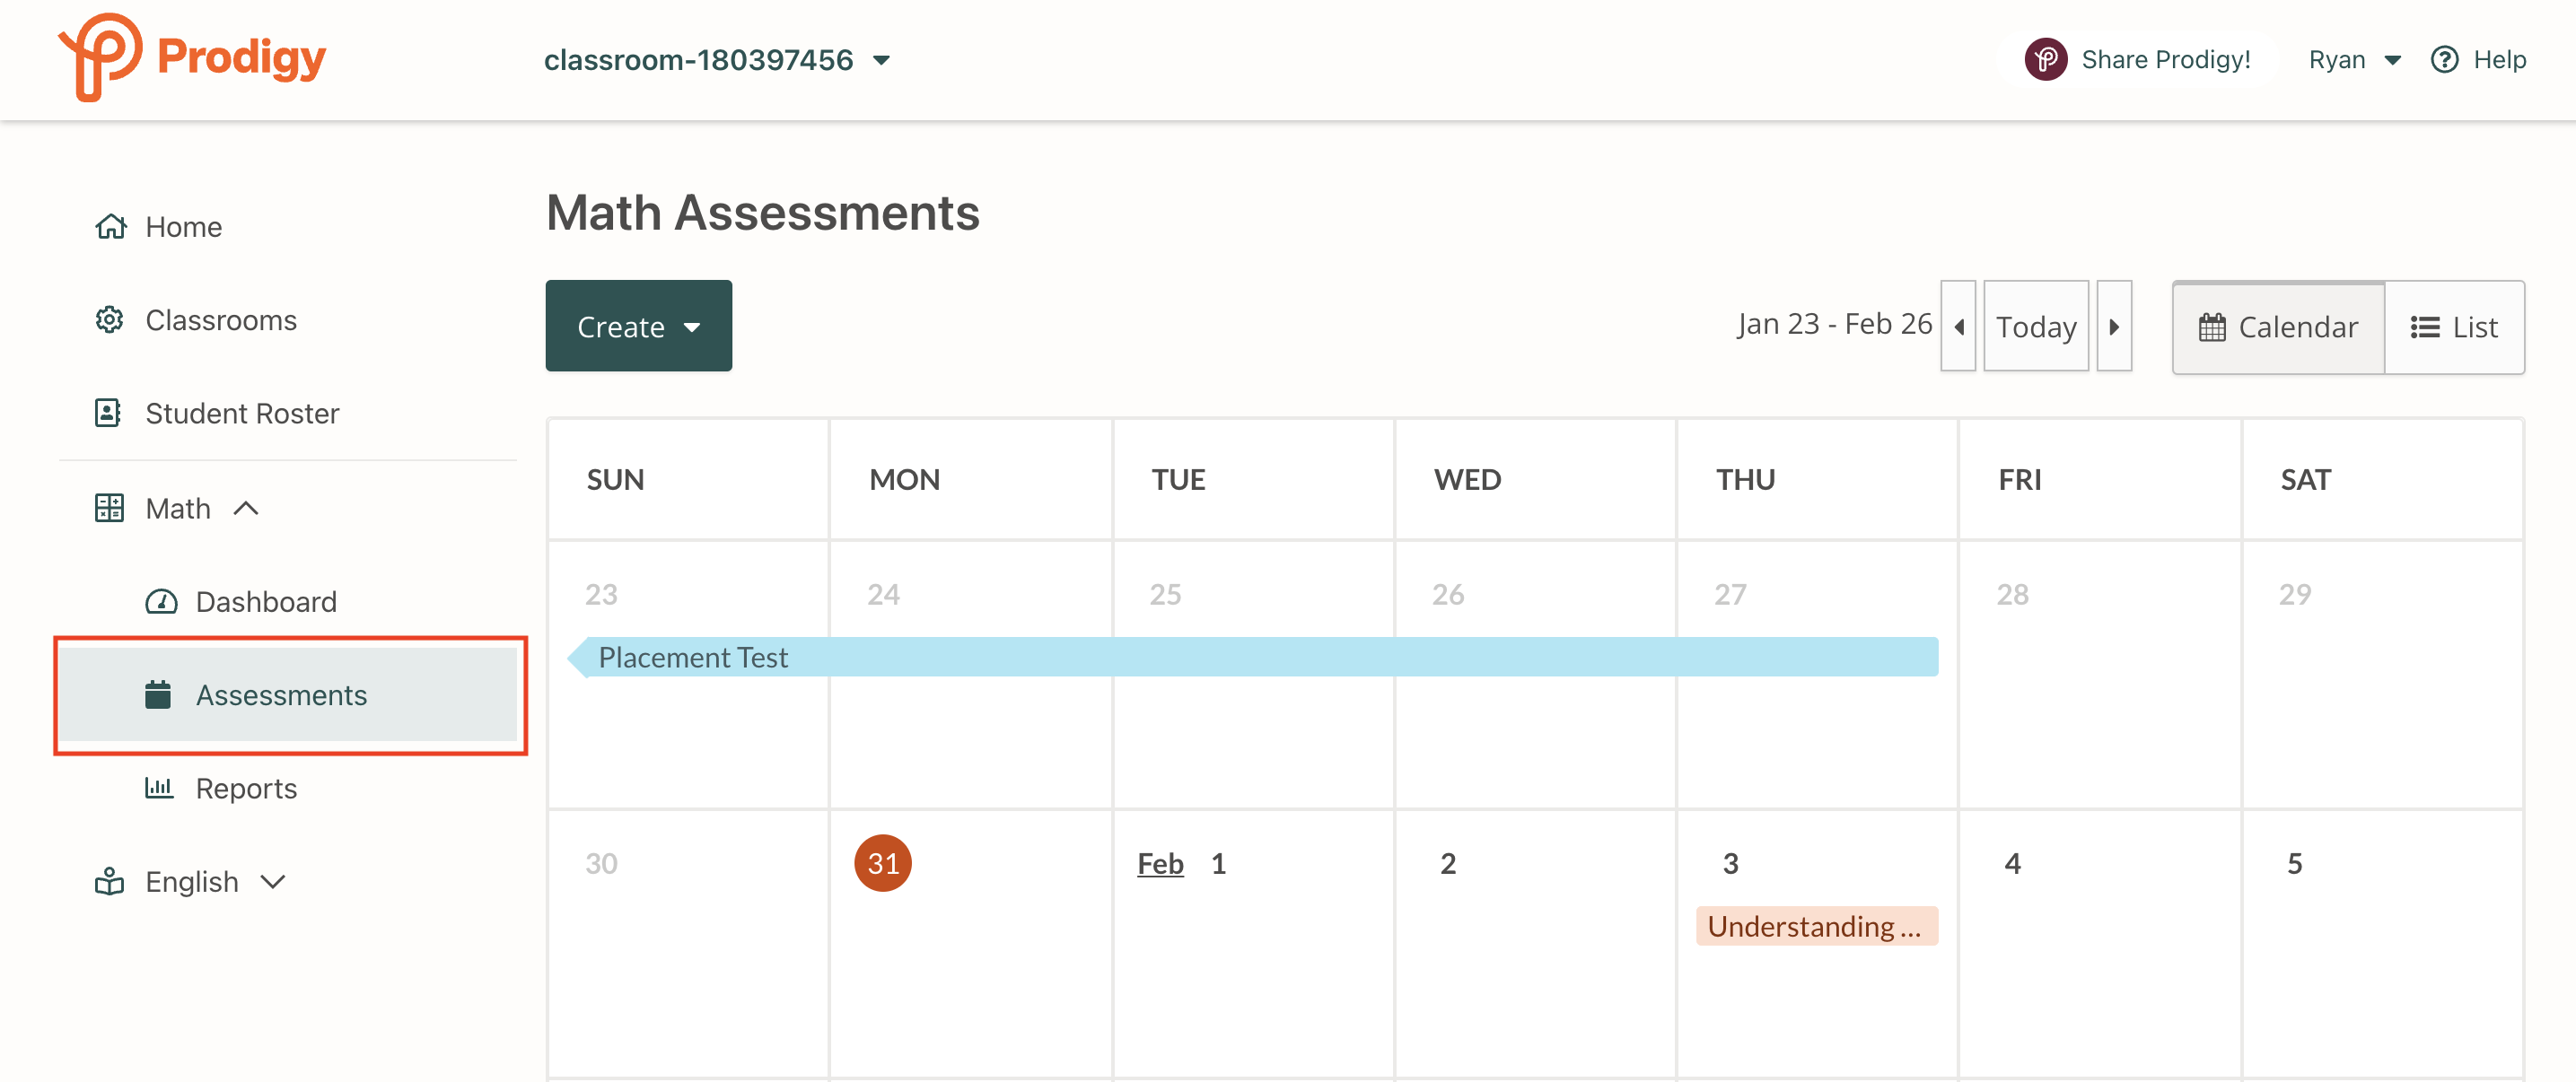Open the Understanding assessment on February 3

(1816, 926)
